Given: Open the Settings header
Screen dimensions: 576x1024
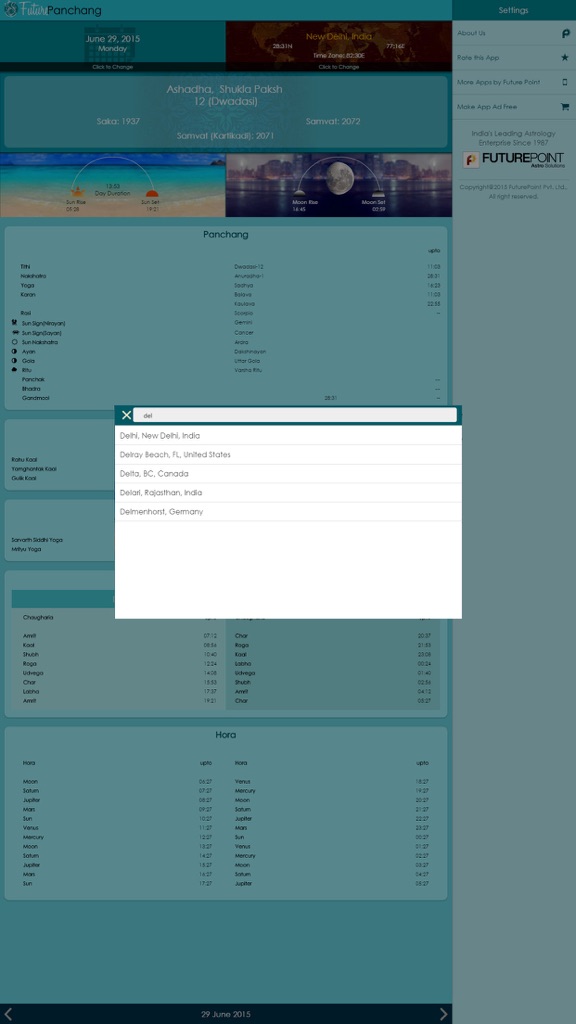Looking at the screenshot, I should pyautogui.click(x=514, y=10).
